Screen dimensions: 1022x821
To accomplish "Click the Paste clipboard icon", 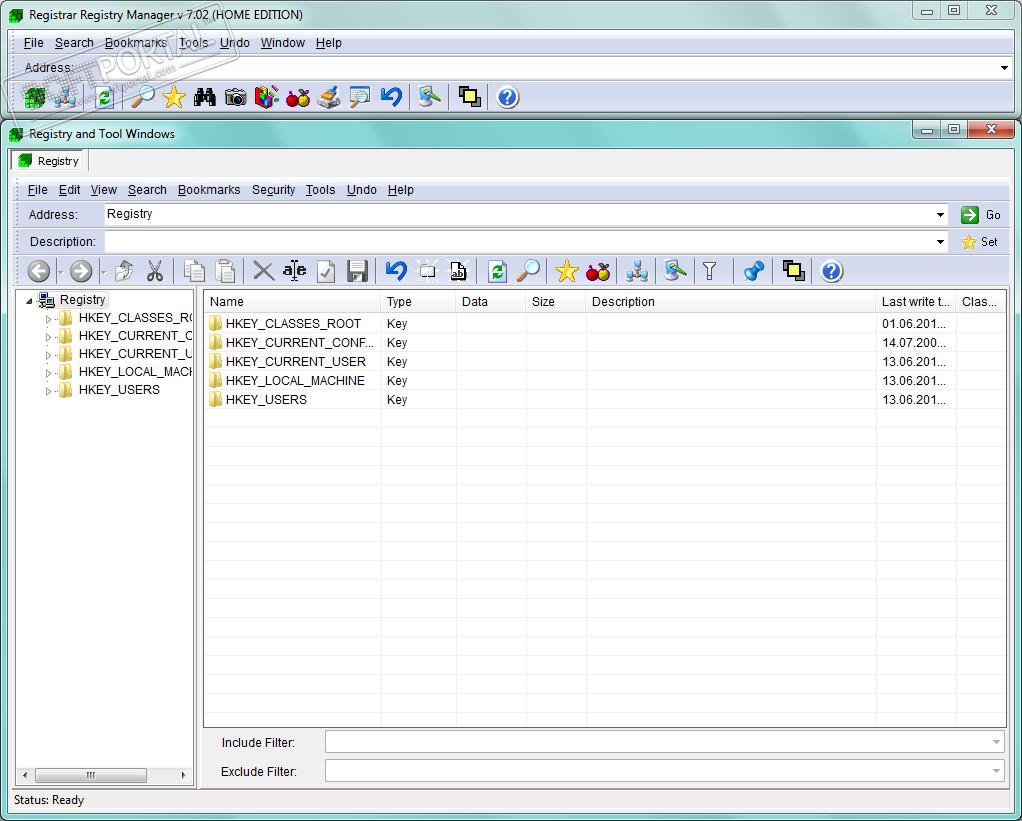I will pyautogui.click(x=225, y=271).
